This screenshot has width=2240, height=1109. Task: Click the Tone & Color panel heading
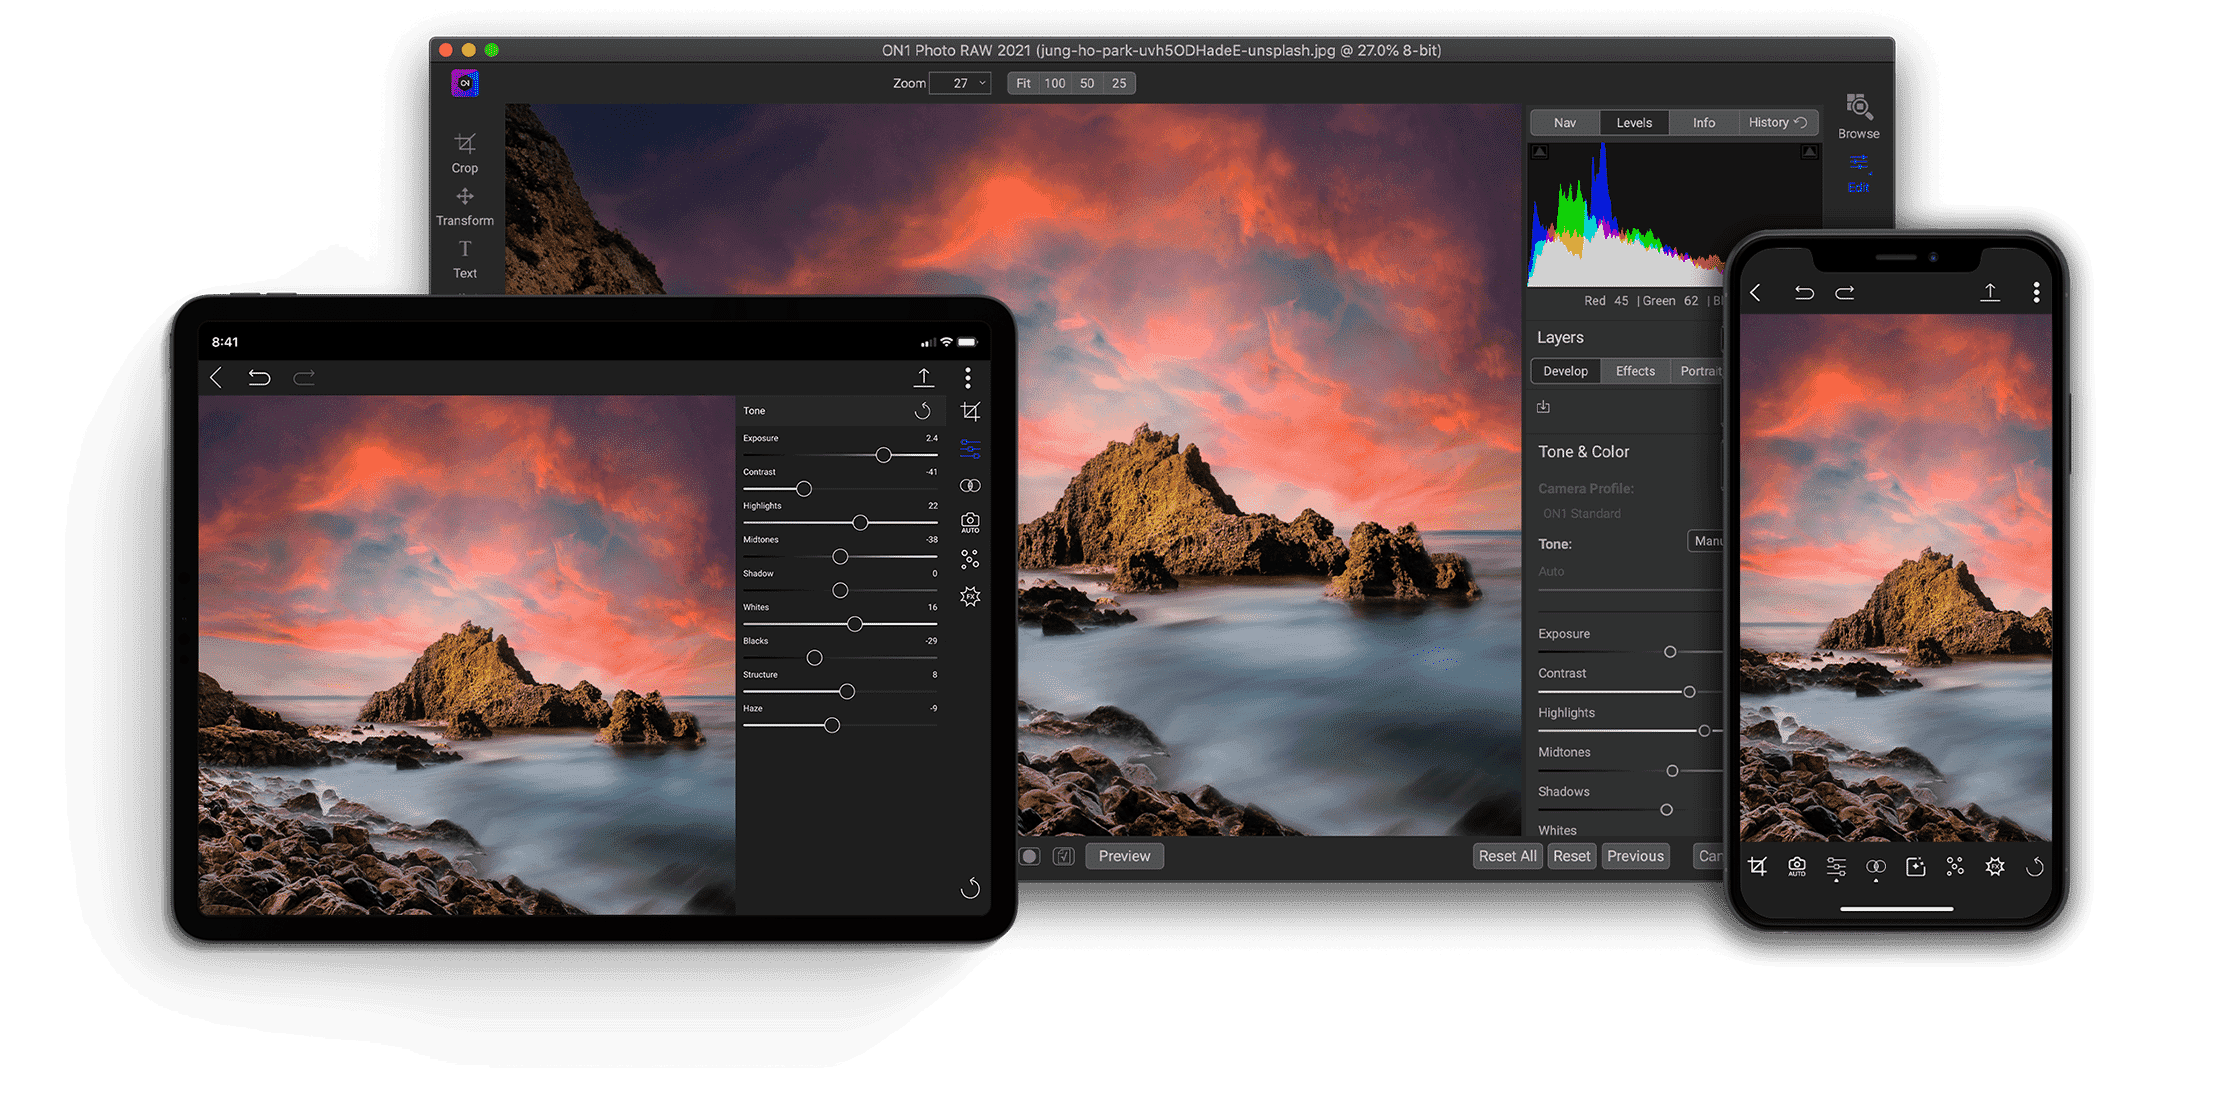1583,452
